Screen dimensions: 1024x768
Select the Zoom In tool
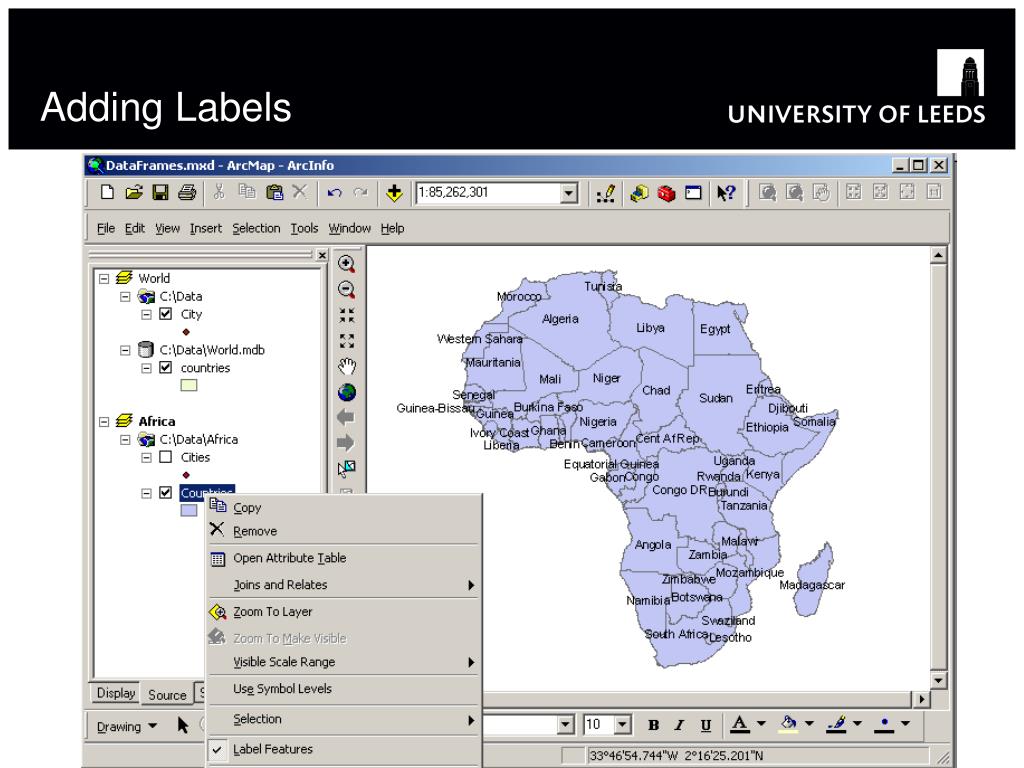click(345, 264)
